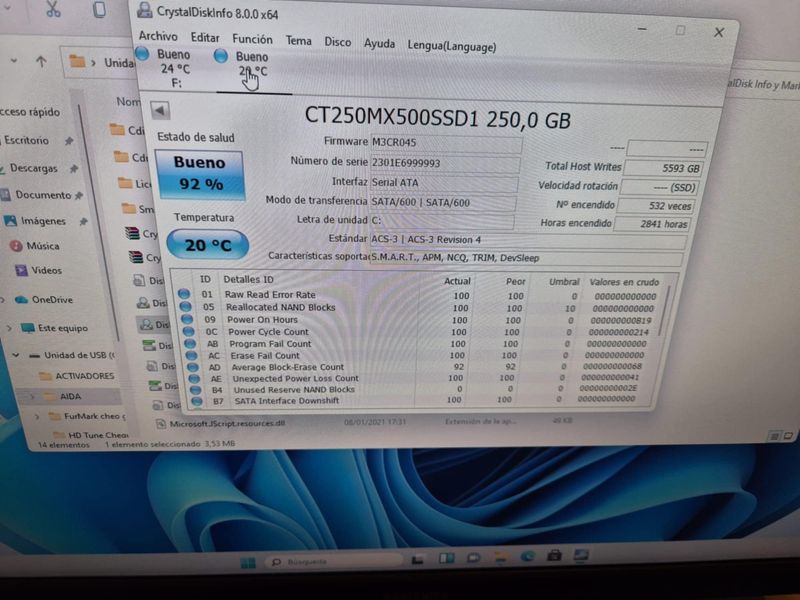800x600 pixels.
Task: Click the 20 °C temperature button
Action: [208, 245]
